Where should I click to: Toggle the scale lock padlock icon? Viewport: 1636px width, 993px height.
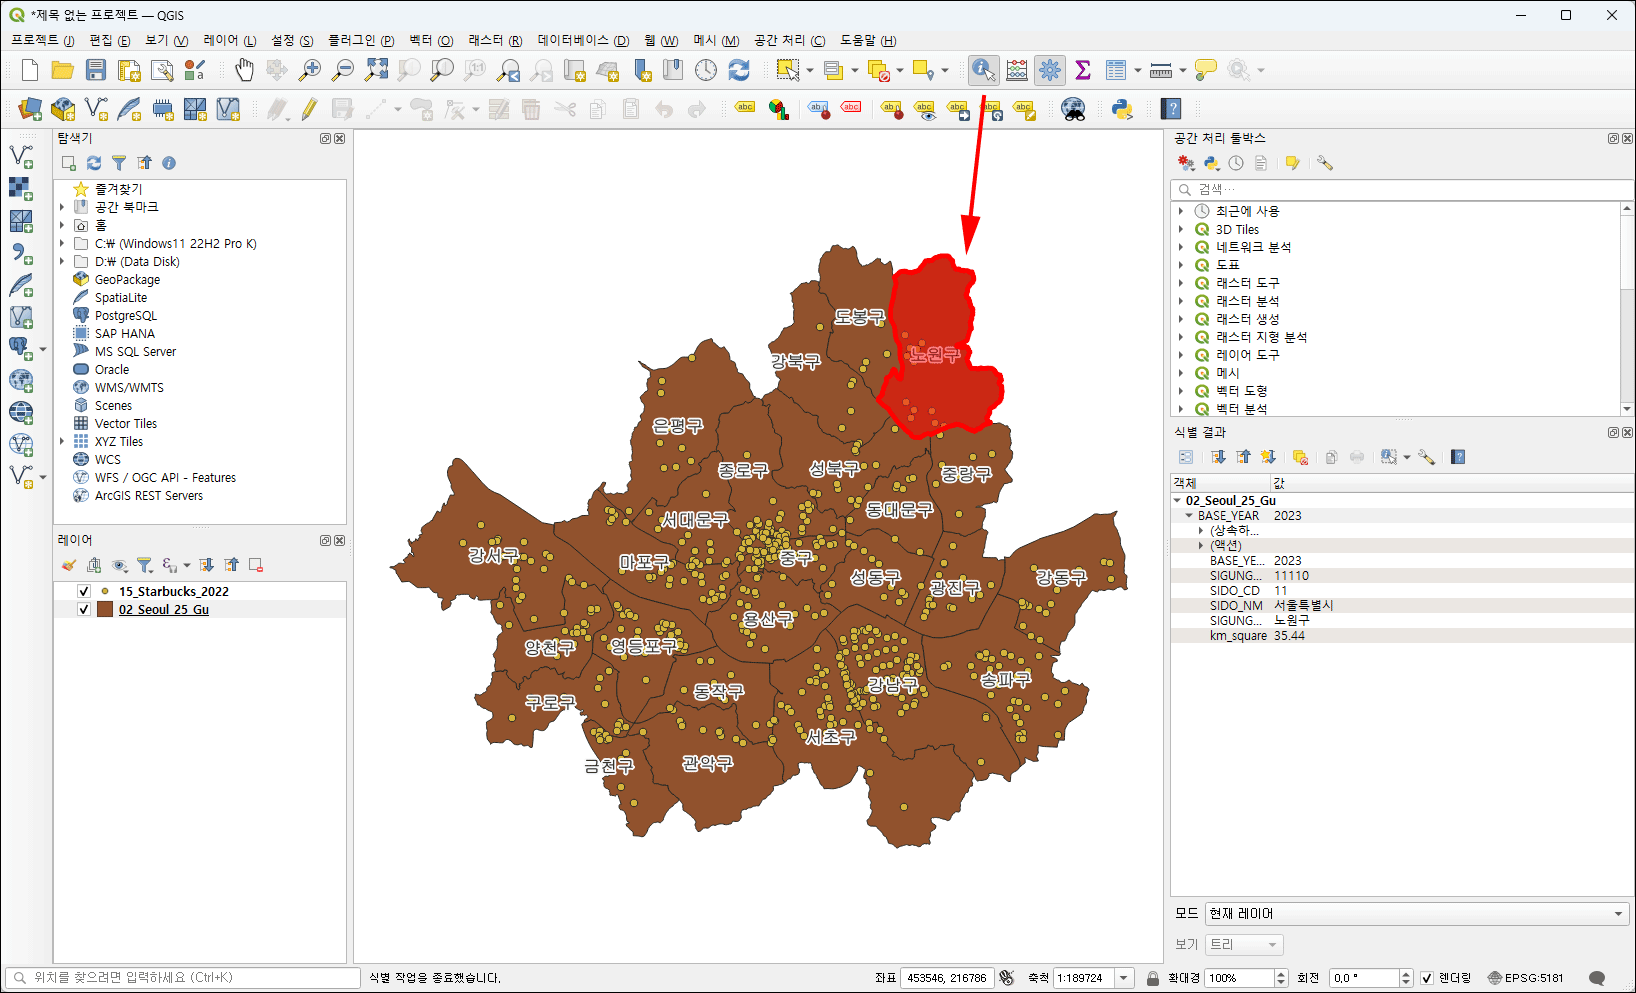tap(1153, 978)
